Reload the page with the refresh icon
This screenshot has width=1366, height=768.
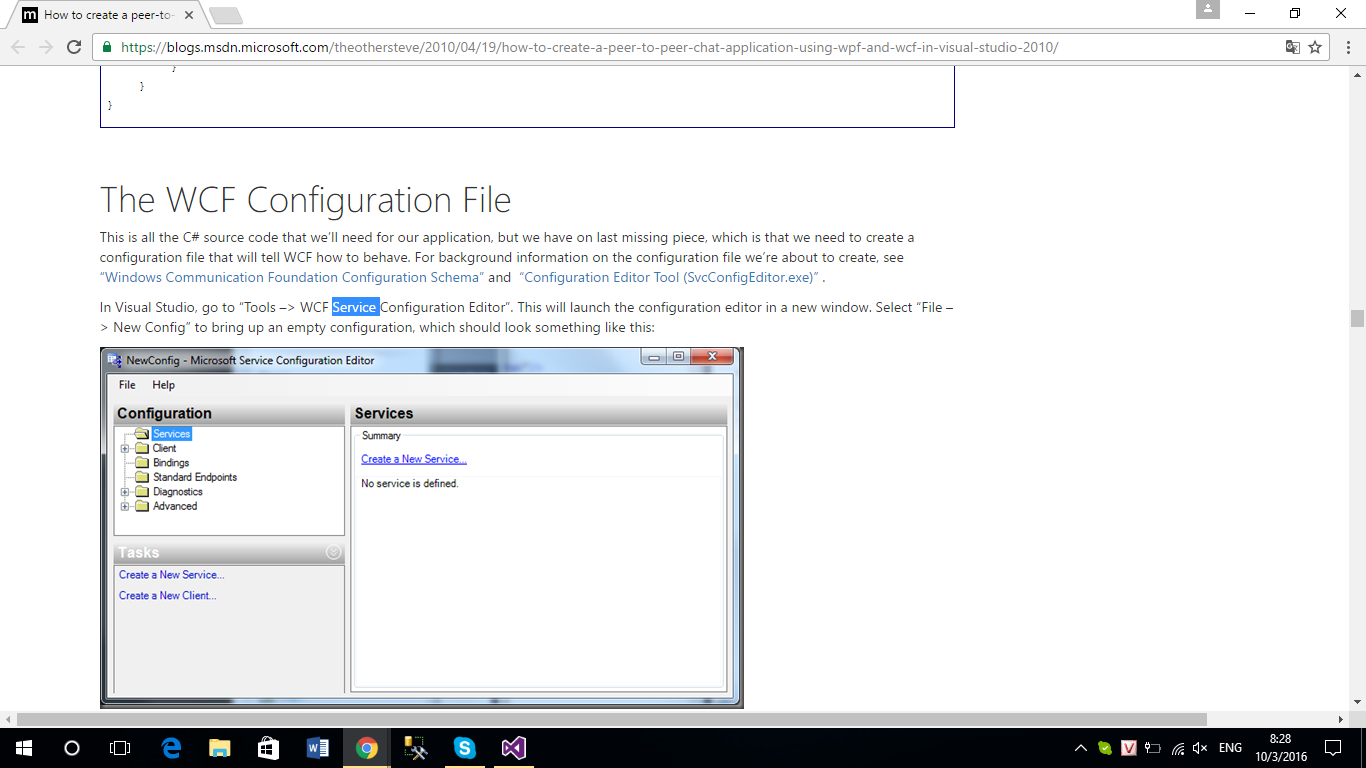[x=73, y=47]
